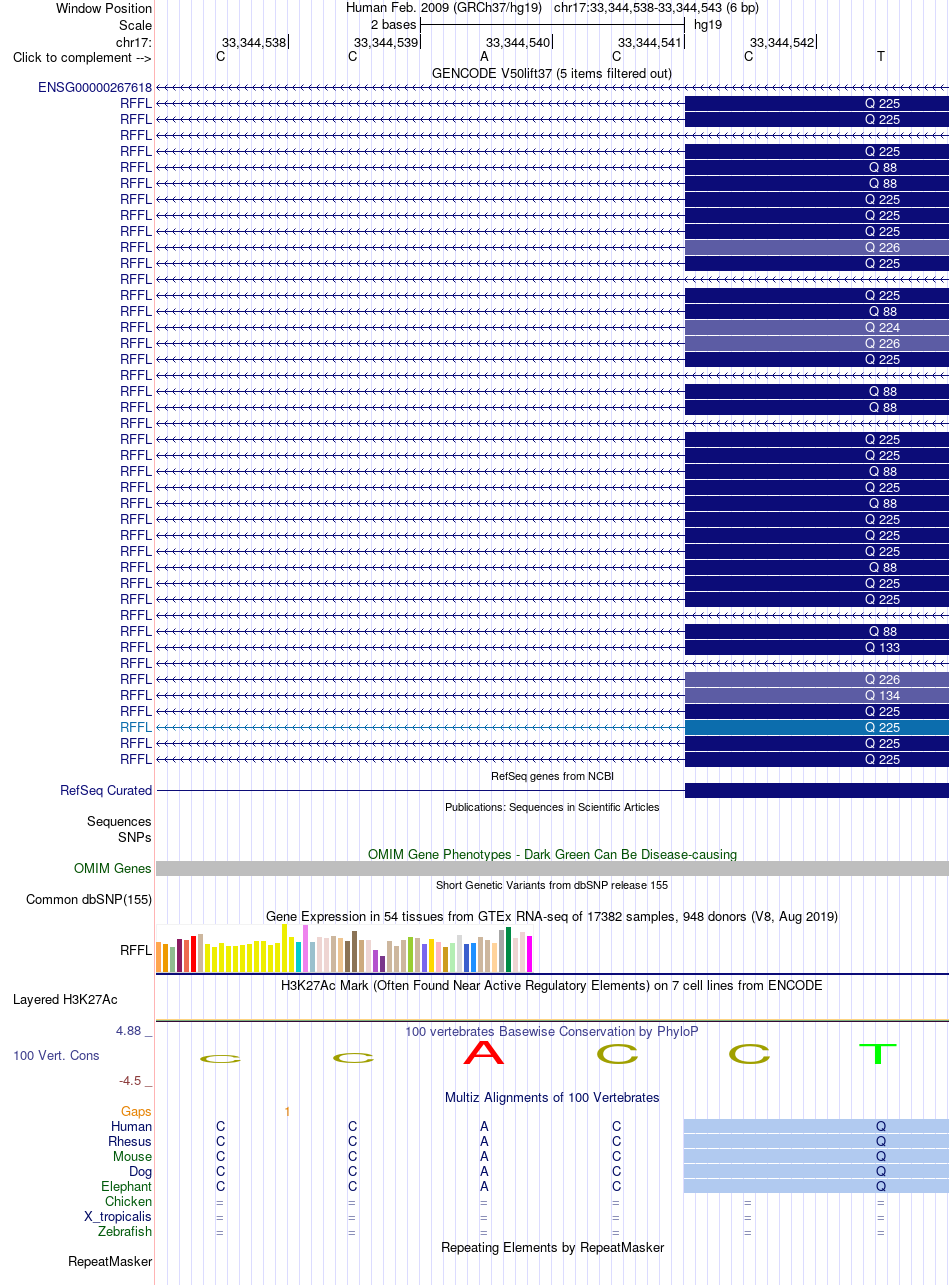This screenshot has width=950, height=1285.
Task: Click the orange gap count '1'
Action: click(287, 1111)
